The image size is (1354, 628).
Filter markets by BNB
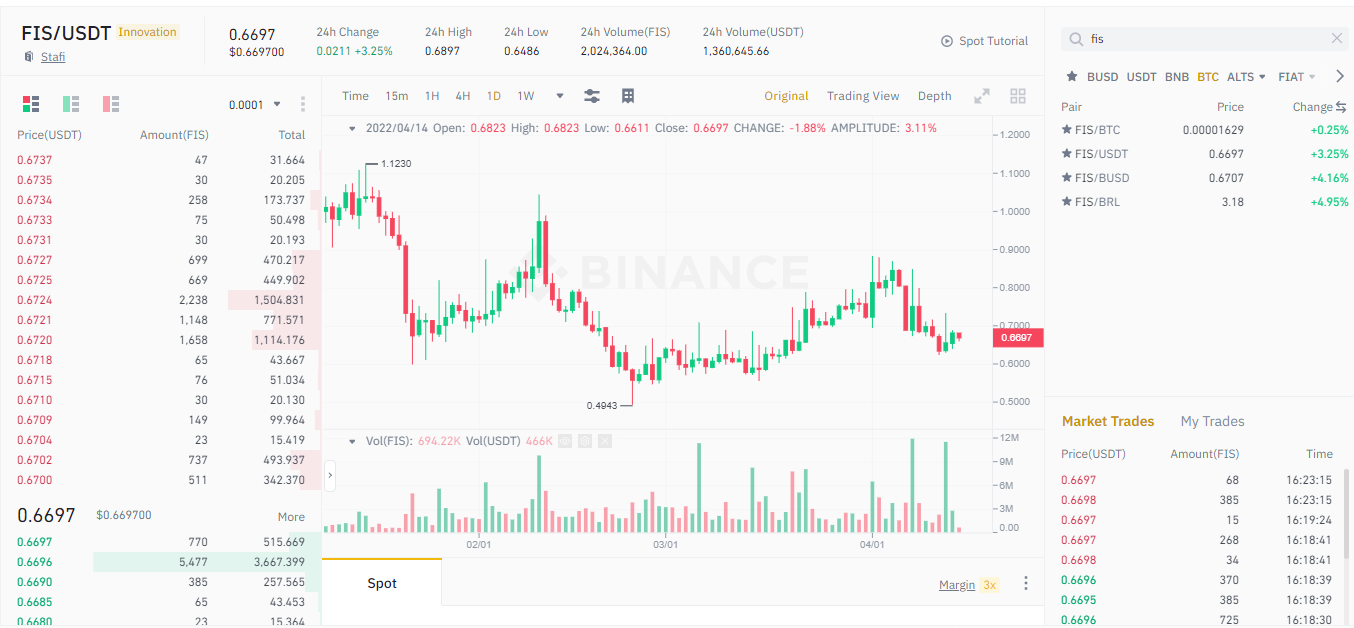click(1177, 77)
